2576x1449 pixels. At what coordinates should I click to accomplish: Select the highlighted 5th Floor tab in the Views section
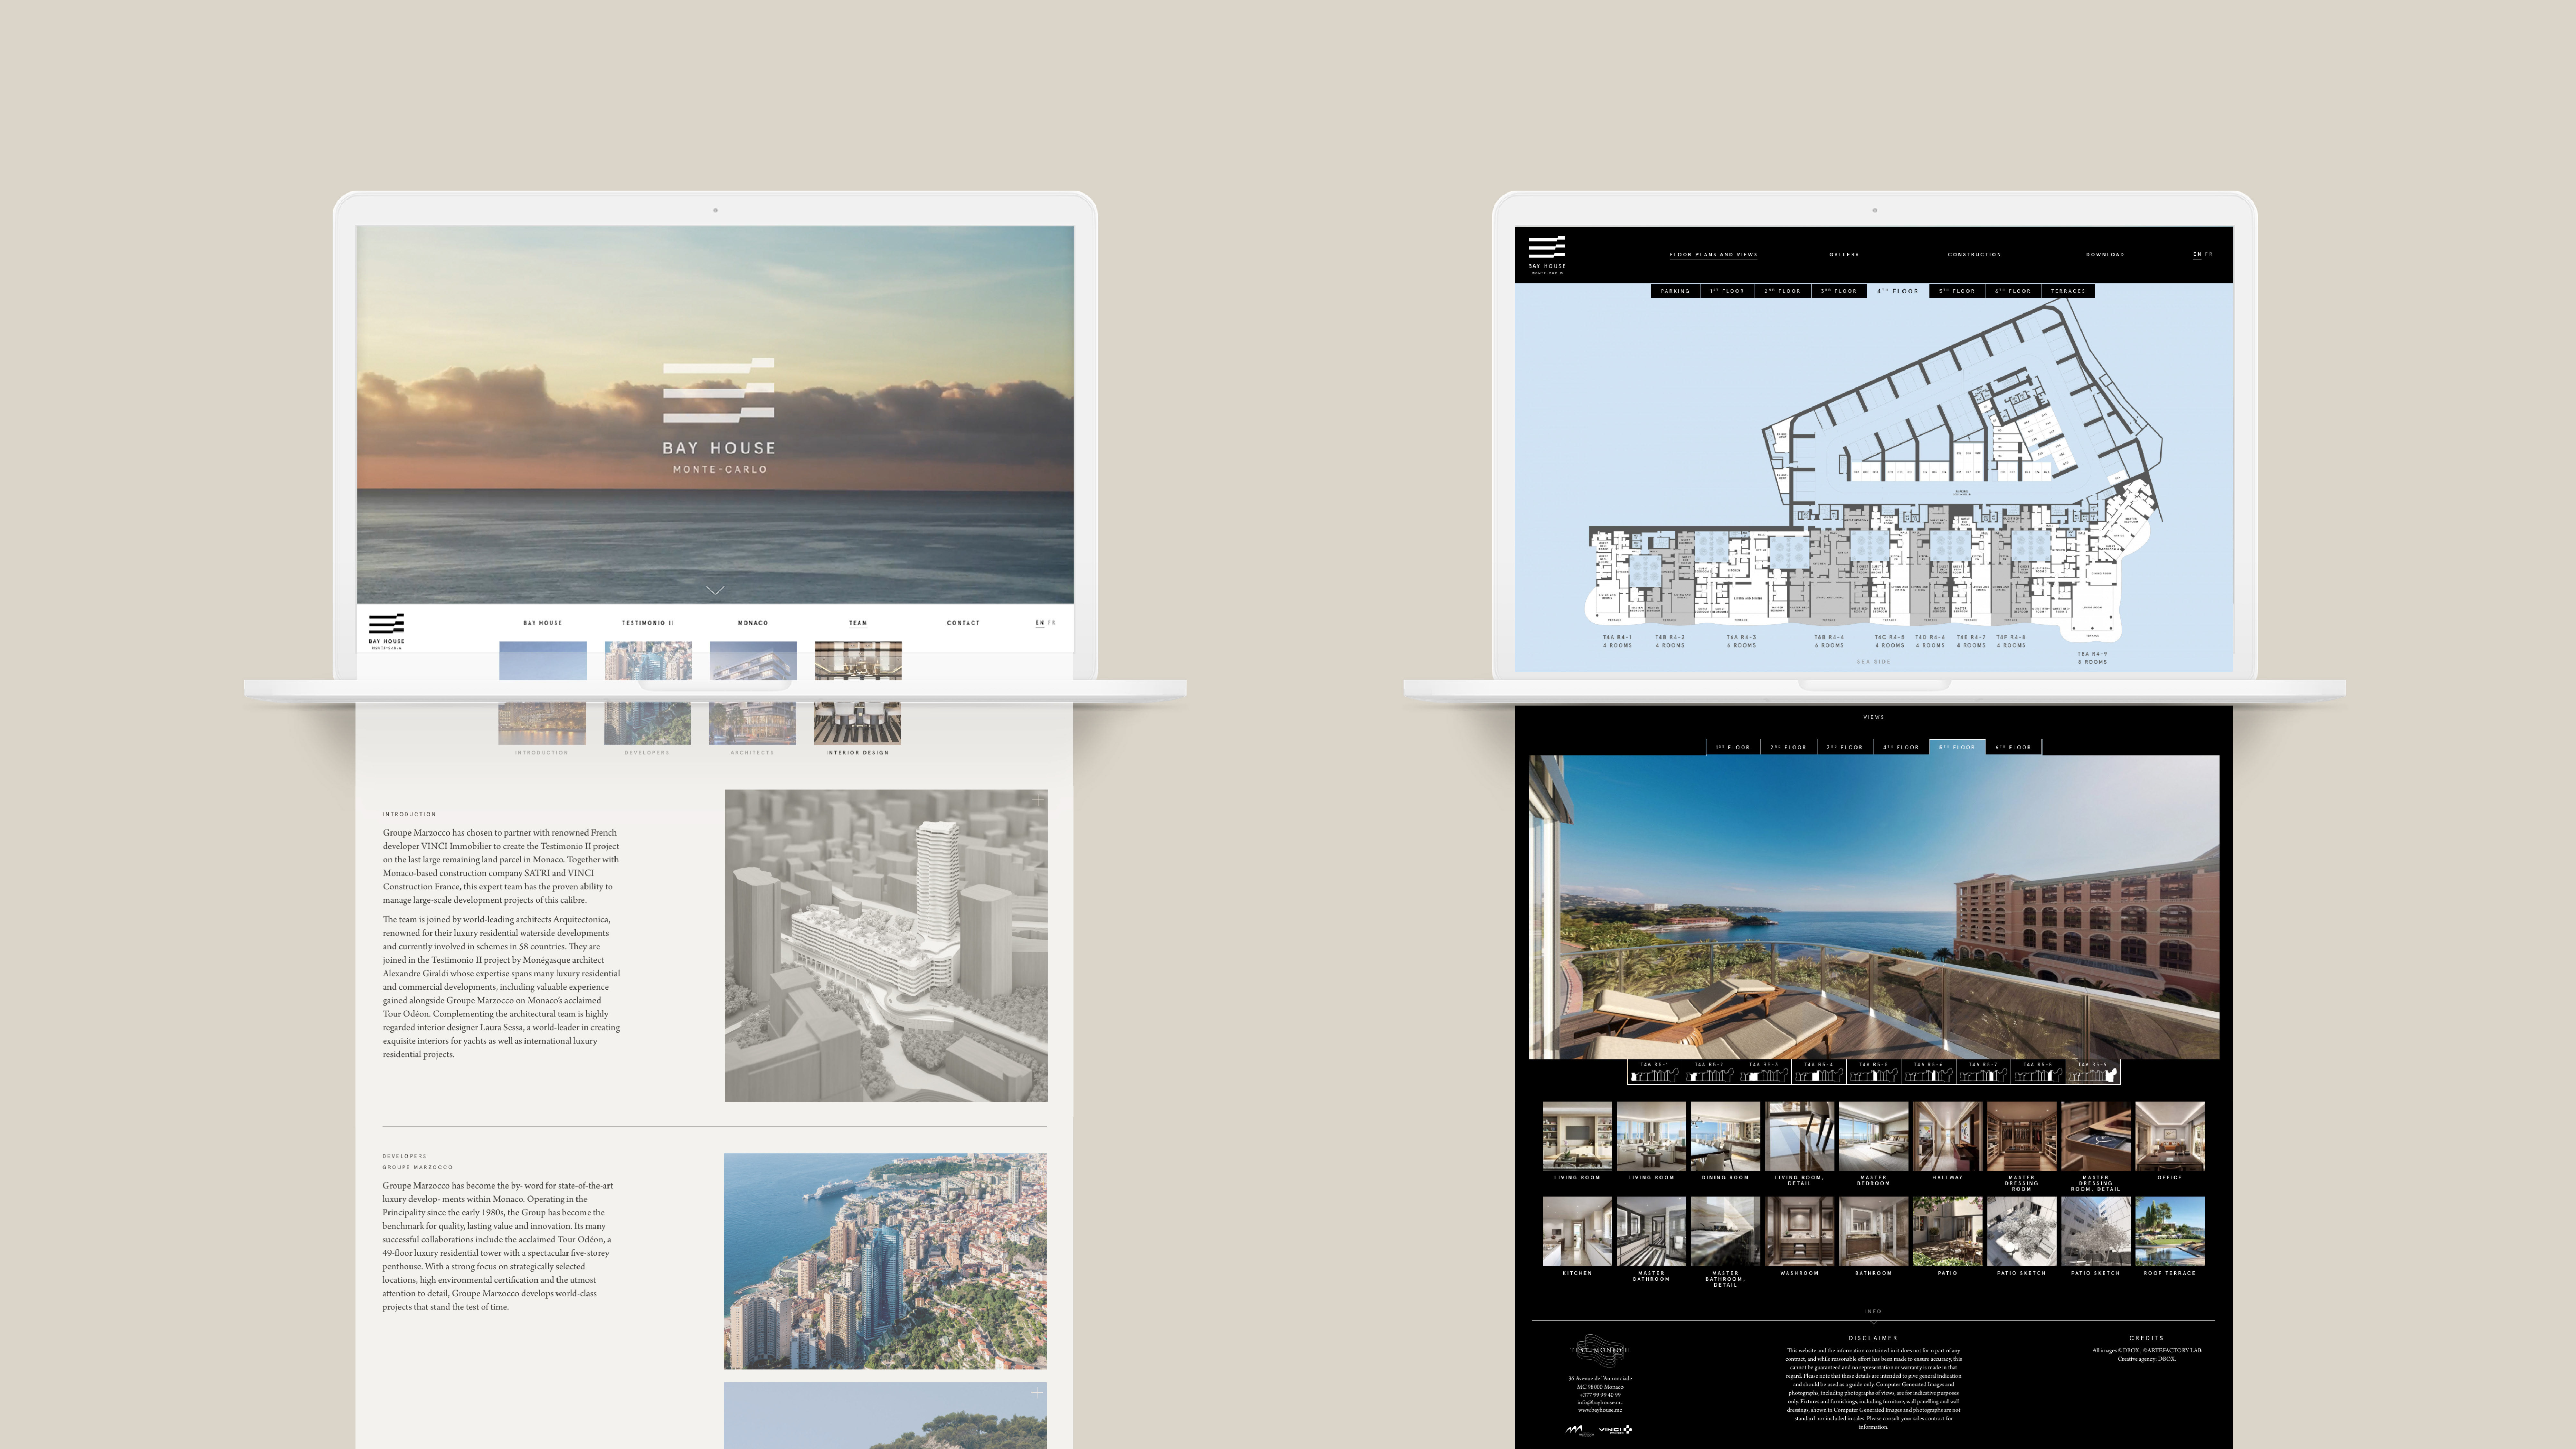1957,747
